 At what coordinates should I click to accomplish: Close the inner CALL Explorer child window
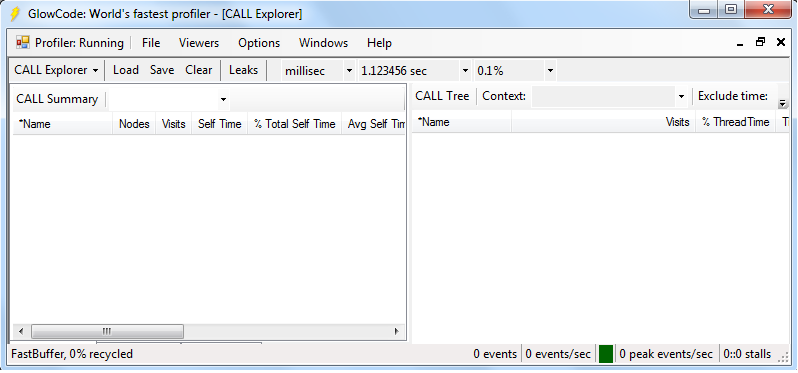click(x=781, y=42)
